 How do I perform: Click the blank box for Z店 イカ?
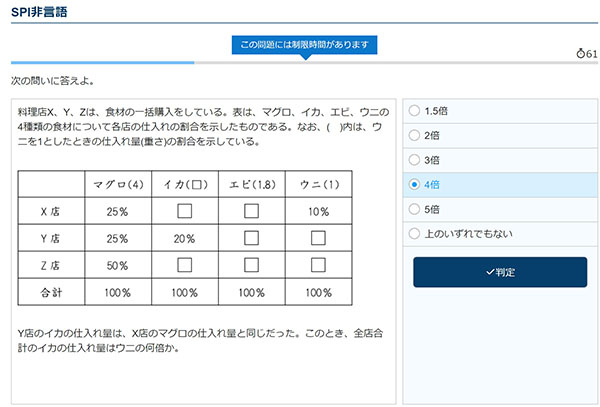pos(184,265)
